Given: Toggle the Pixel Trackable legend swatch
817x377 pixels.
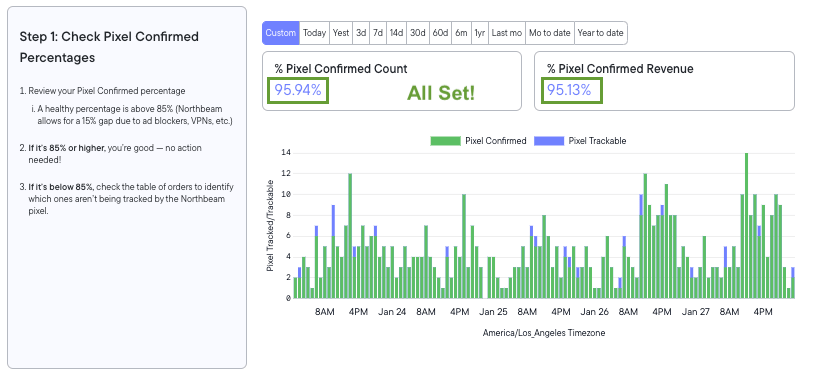Looking at the screenshot, I should (549, 141).
